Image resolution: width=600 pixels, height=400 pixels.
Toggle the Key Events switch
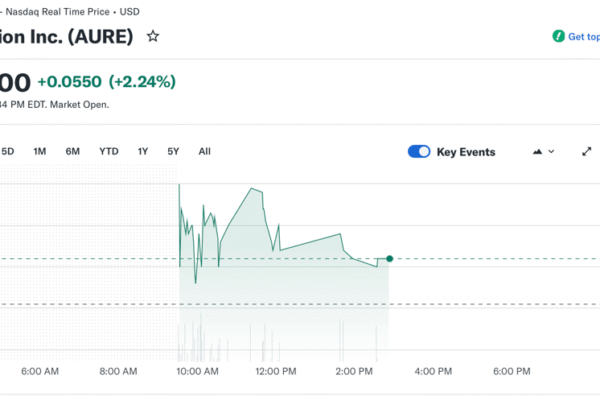(x=419, y=152)
